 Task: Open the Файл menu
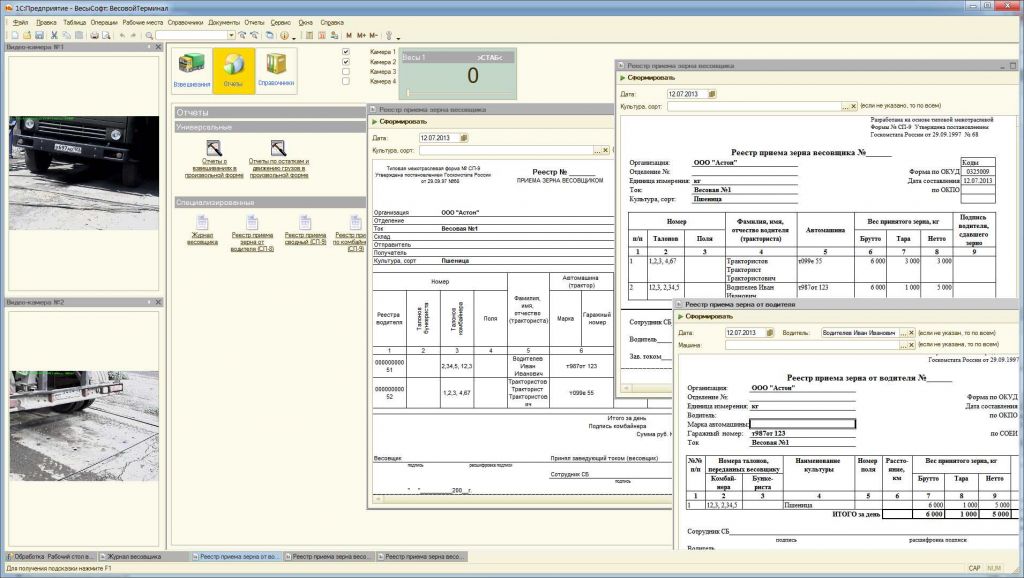click(x=20, y=22)
